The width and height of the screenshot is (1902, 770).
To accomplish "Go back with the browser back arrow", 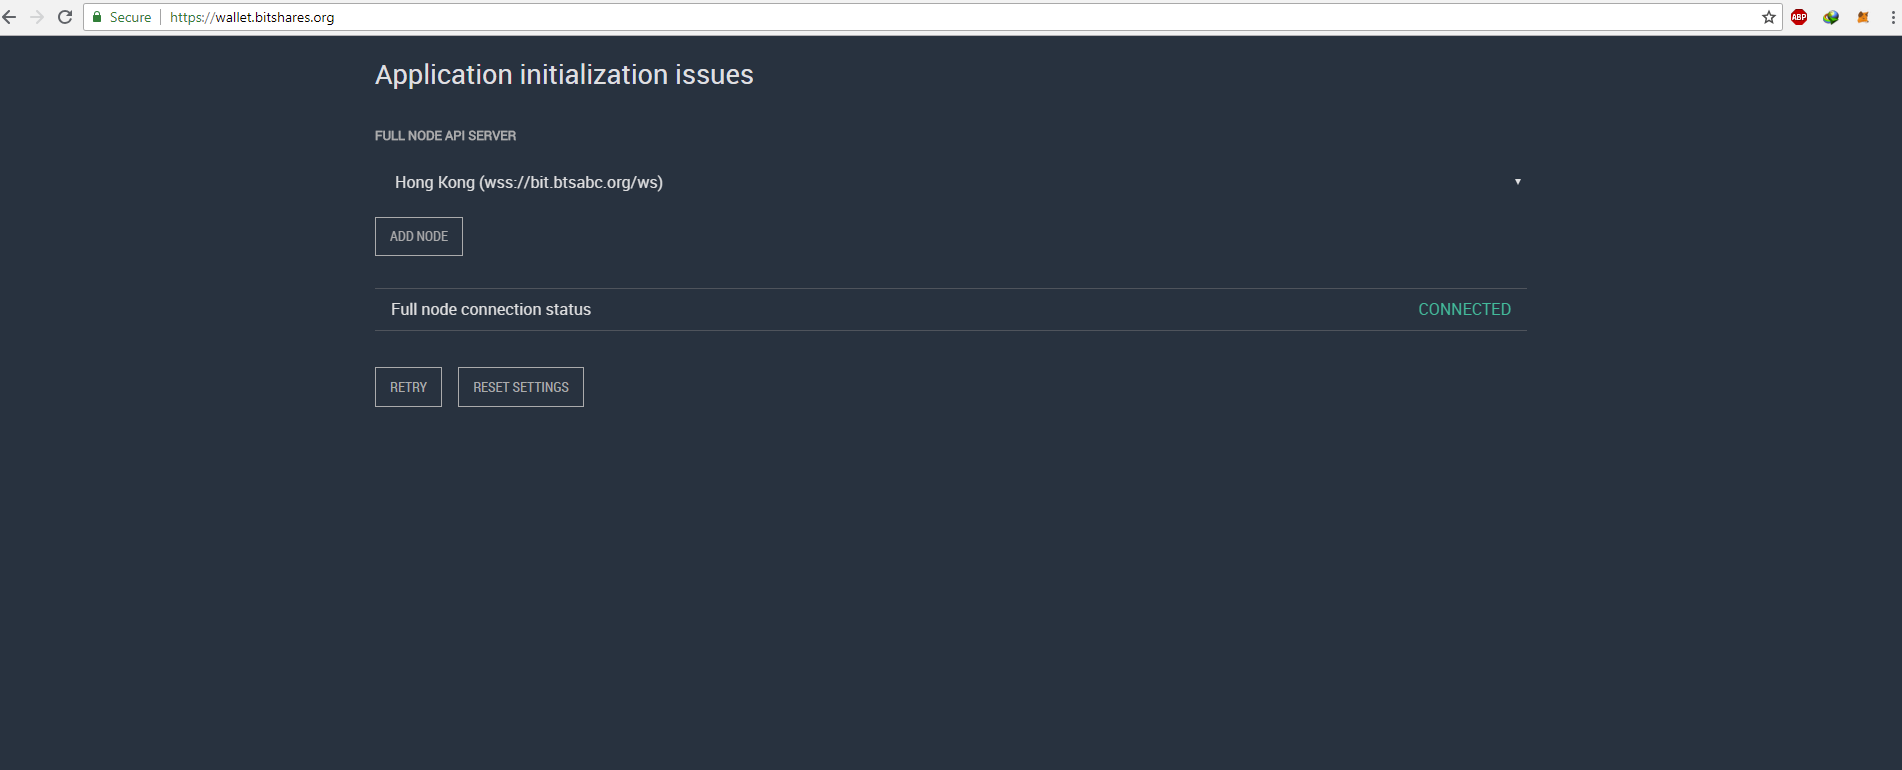I will [10, 17].
